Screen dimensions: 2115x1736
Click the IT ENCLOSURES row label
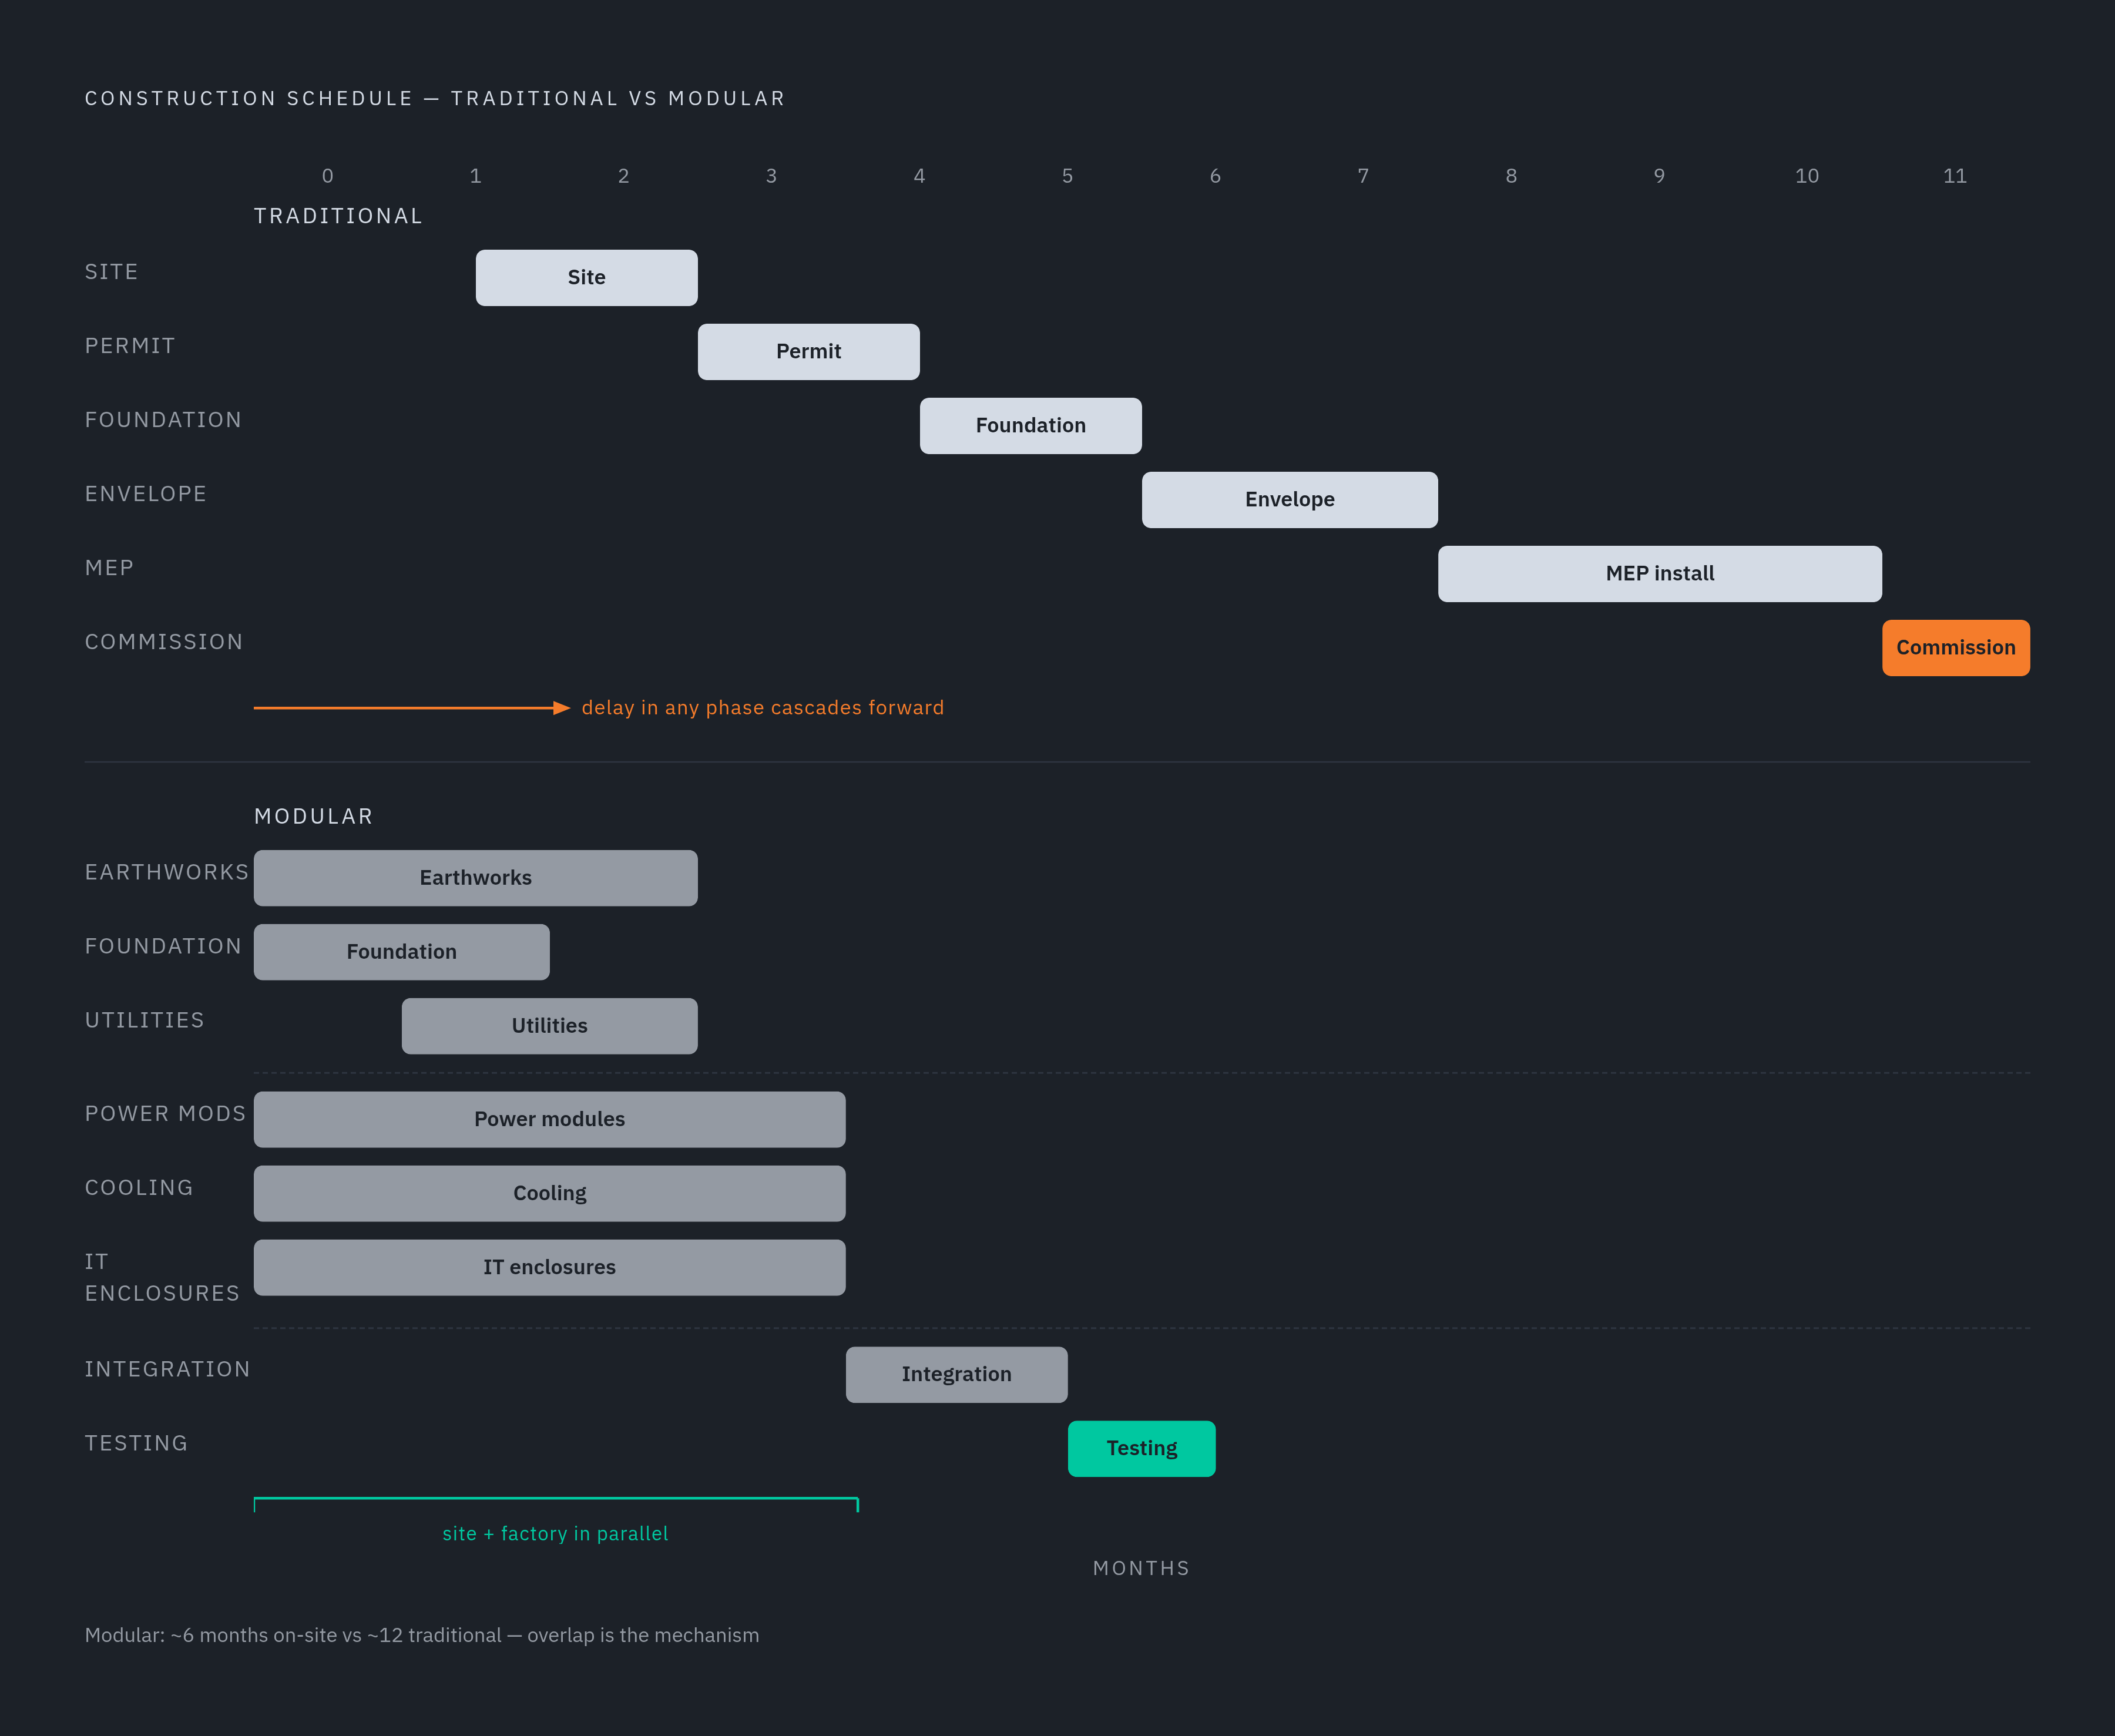pyautogui.click(x=162, y=1277)
